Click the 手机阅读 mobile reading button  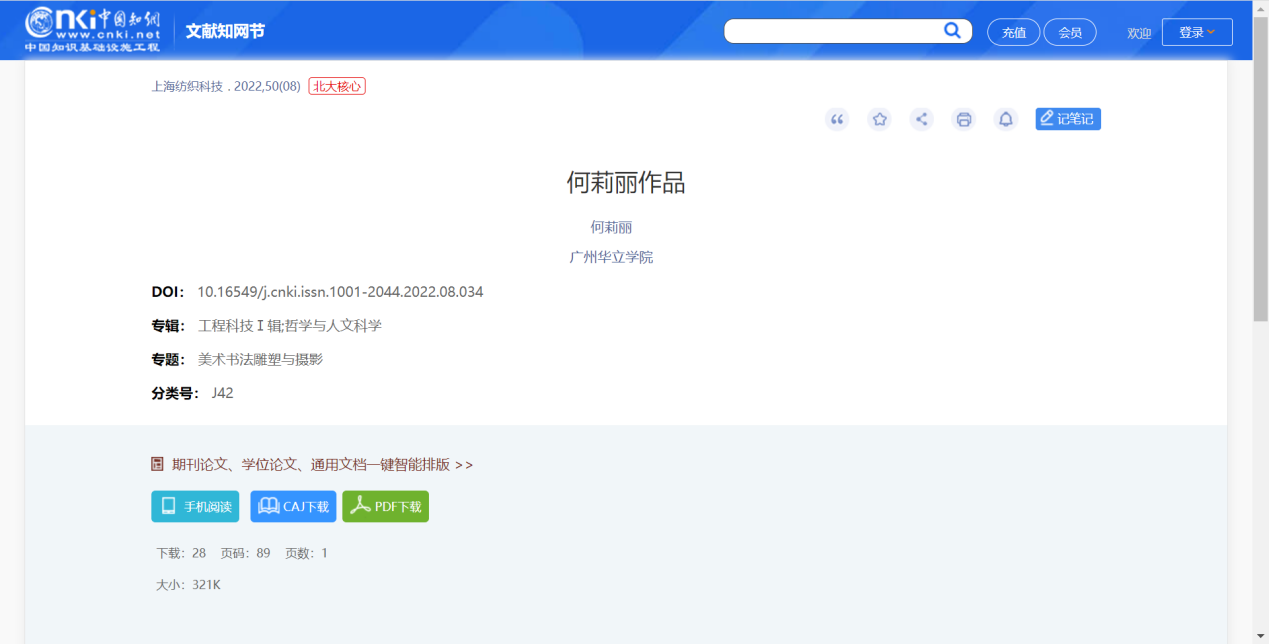pos(195,507)
